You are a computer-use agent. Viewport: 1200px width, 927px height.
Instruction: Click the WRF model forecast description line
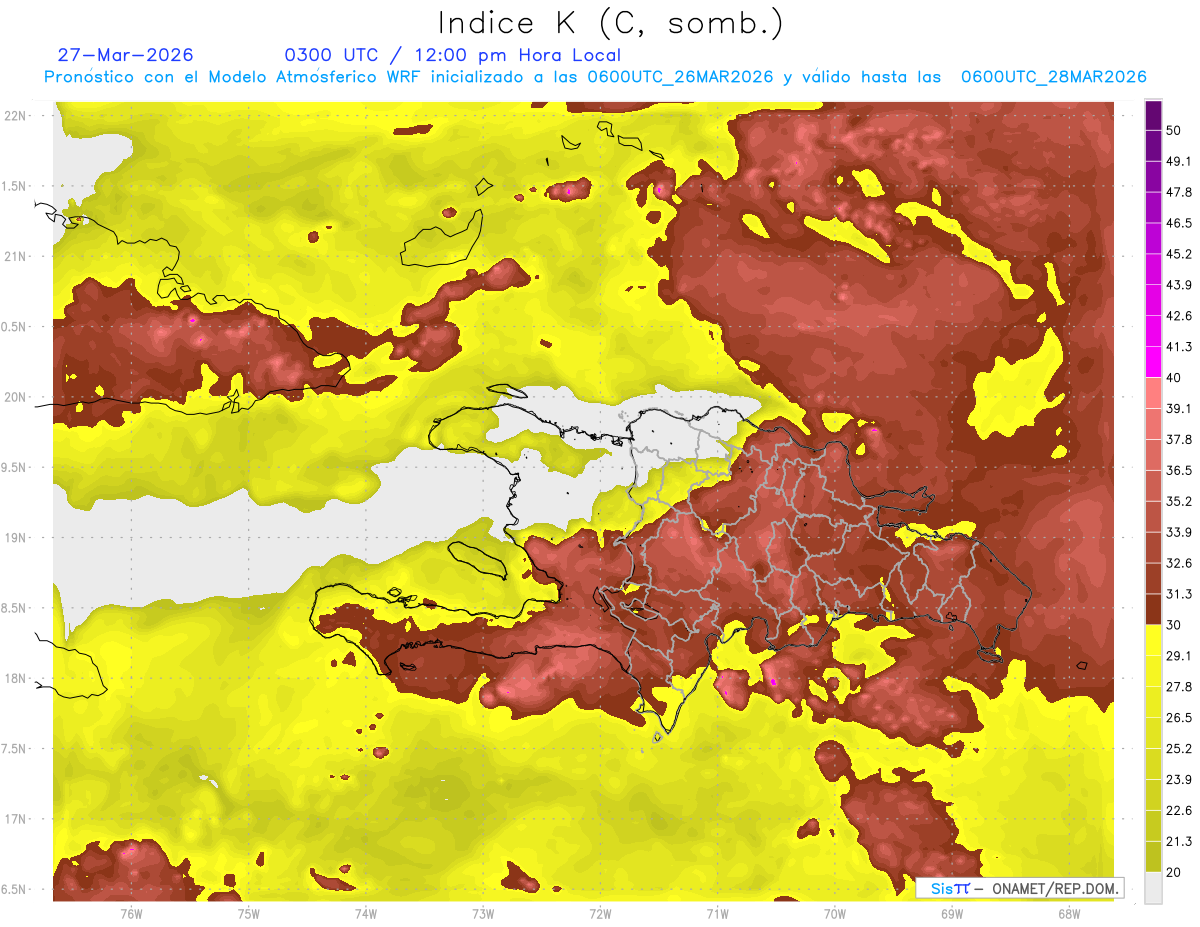click(x=595, y=77)
